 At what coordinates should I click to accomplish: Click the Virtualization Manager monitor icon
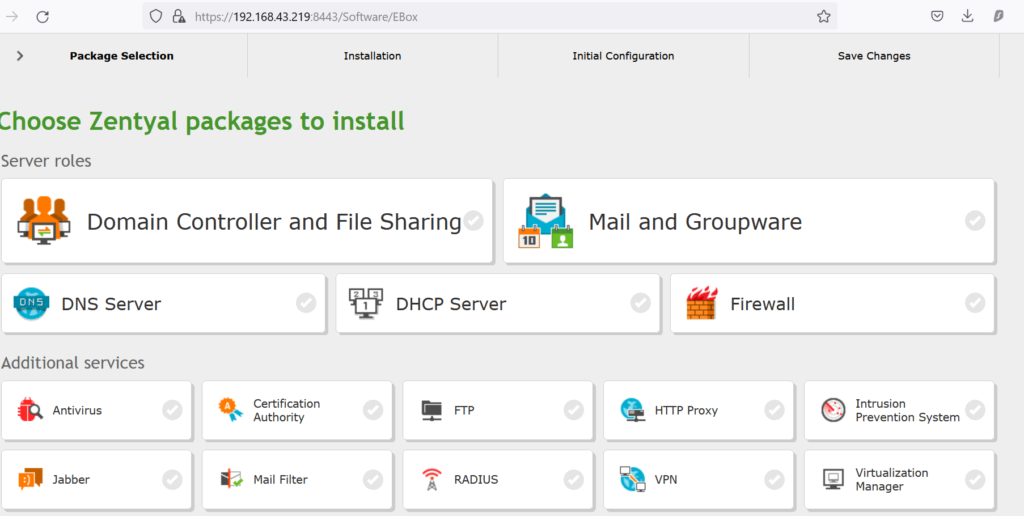pyautogui.click(x=833, y=479)
